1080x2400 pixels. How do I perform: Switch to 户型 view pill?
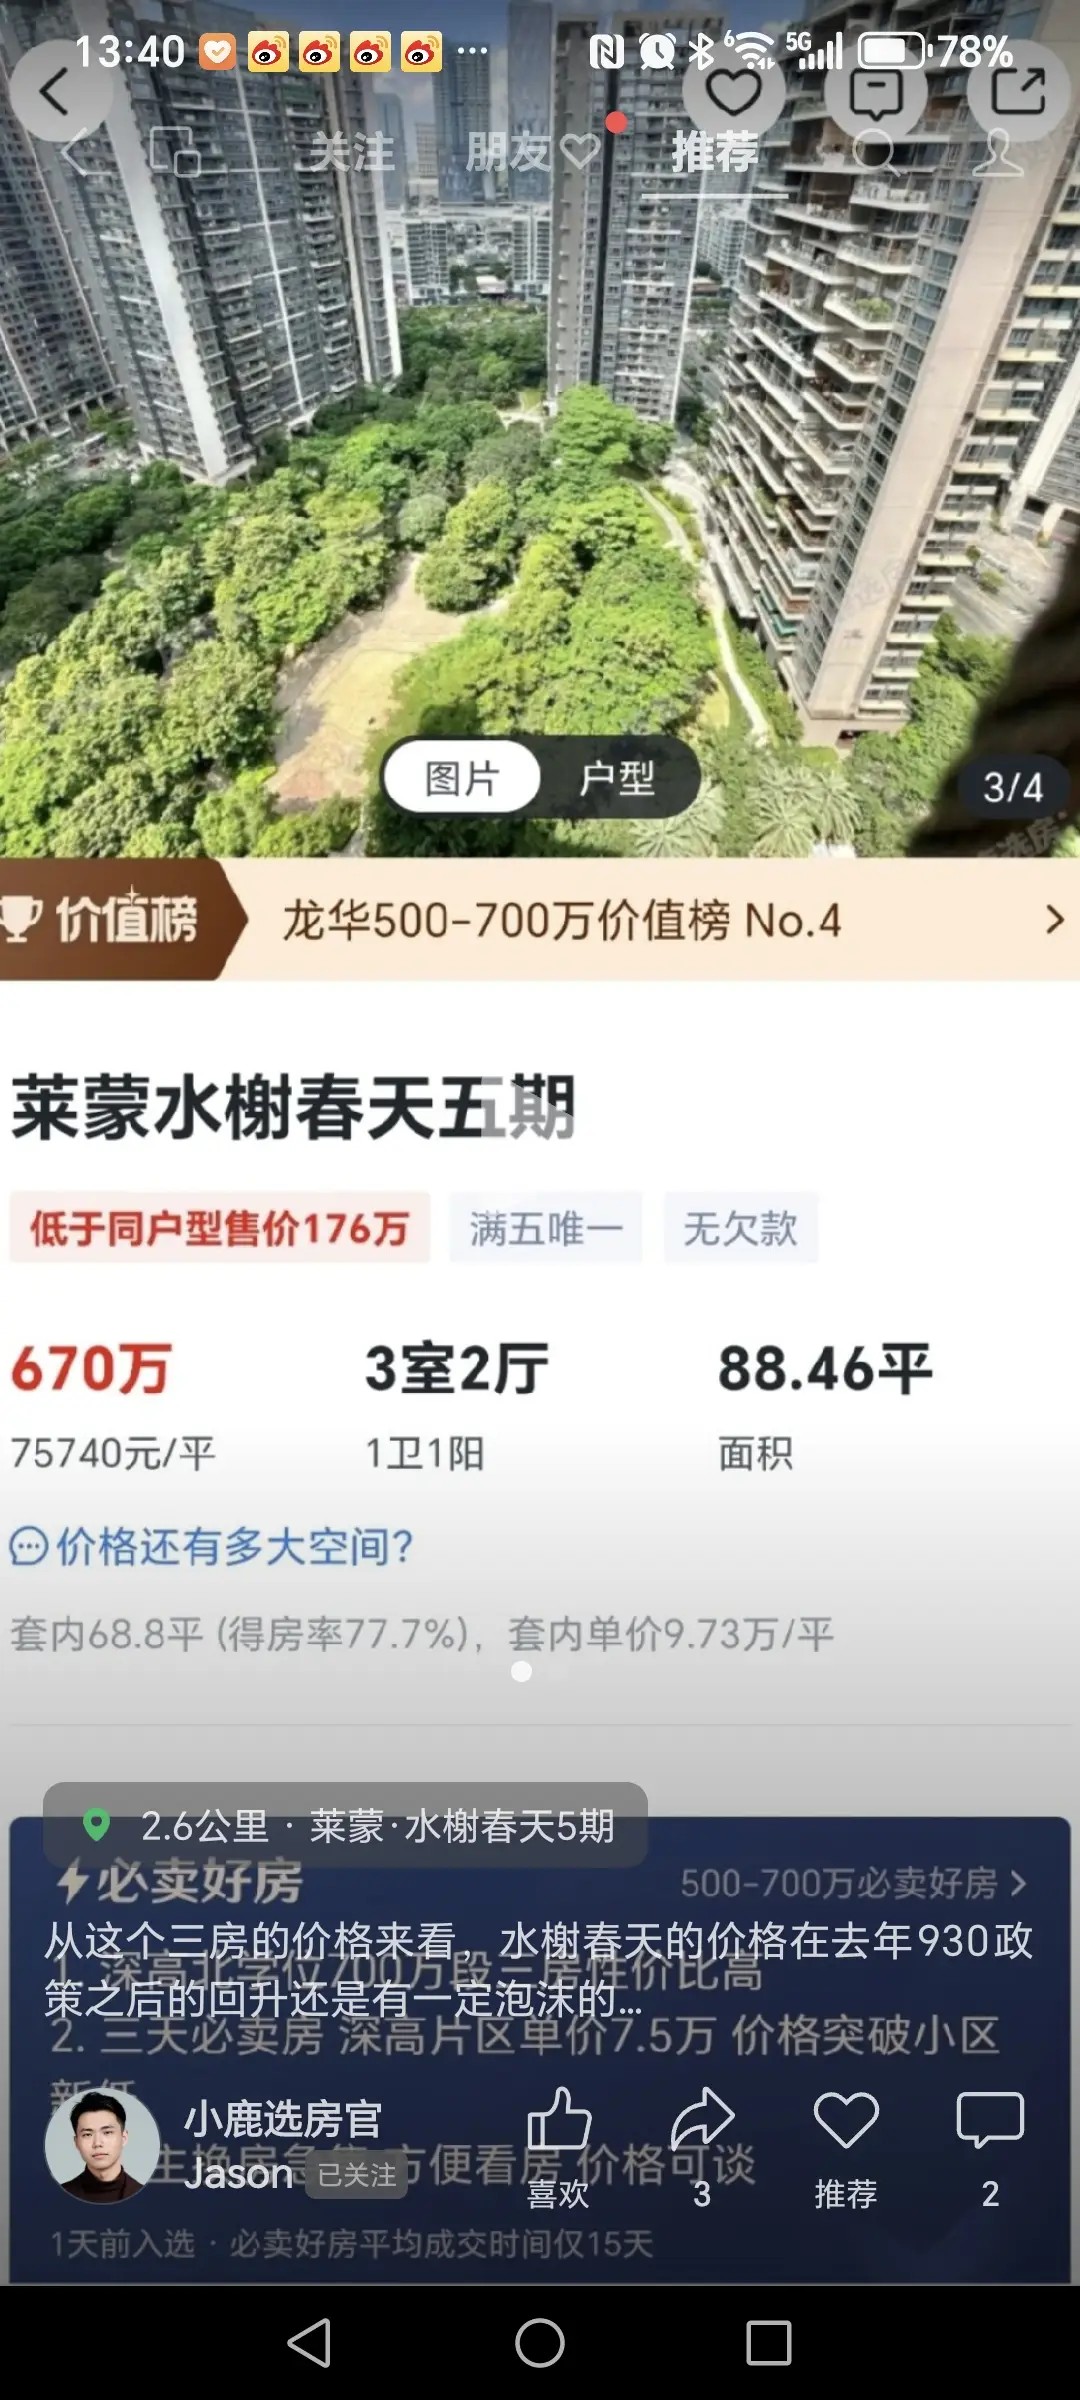tap(617, 777)
